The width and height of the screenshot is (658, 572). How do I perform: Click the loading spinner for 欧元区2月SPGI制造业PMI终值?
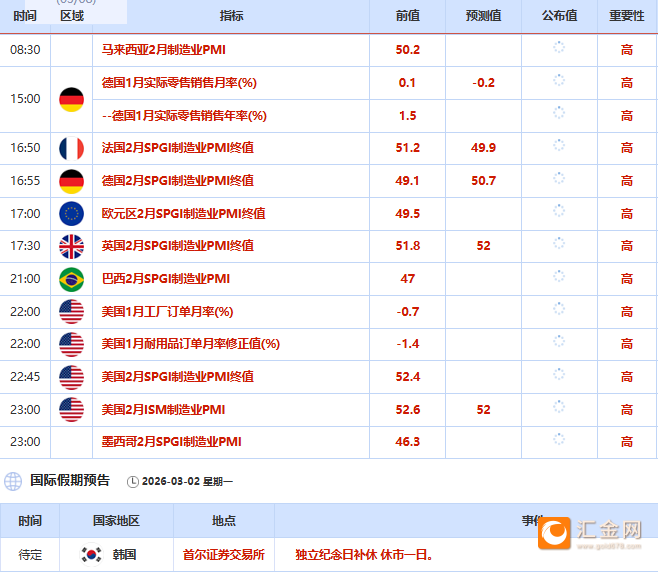559,211
